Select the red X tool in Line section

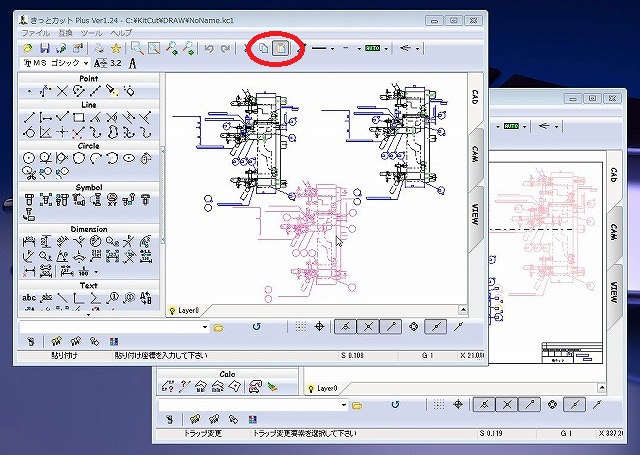pyautogui.click(x=78, y=132)
